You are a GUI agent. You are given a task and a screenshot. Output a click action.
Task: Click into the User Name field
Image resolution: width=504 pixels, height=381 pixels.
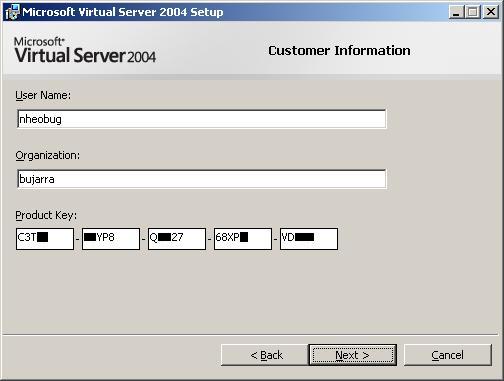pos(202,119)
